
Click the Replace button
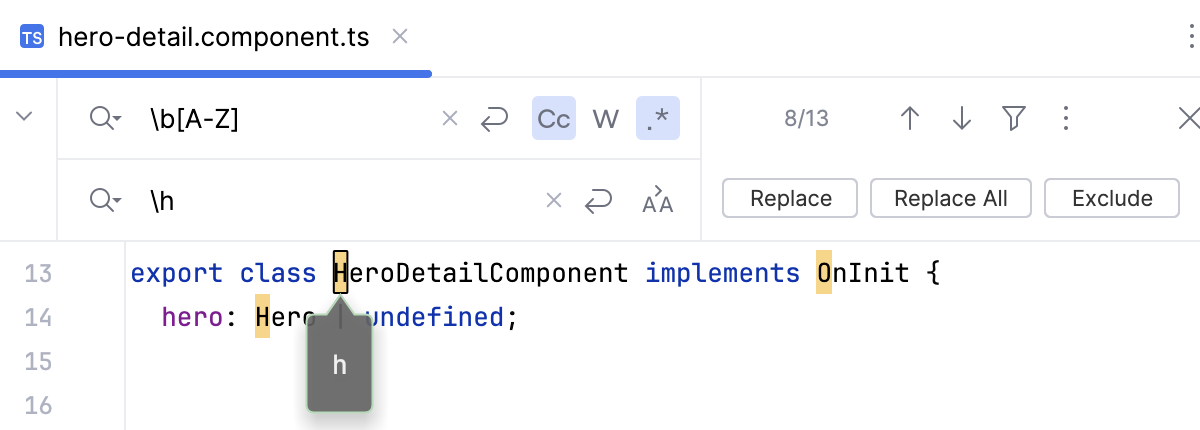click(790, 198)
